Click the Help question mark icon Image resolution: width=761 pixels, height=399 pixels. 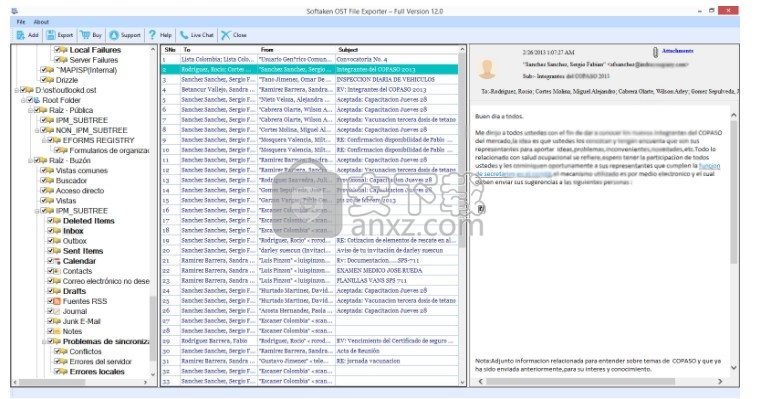(x=152, y=34)
